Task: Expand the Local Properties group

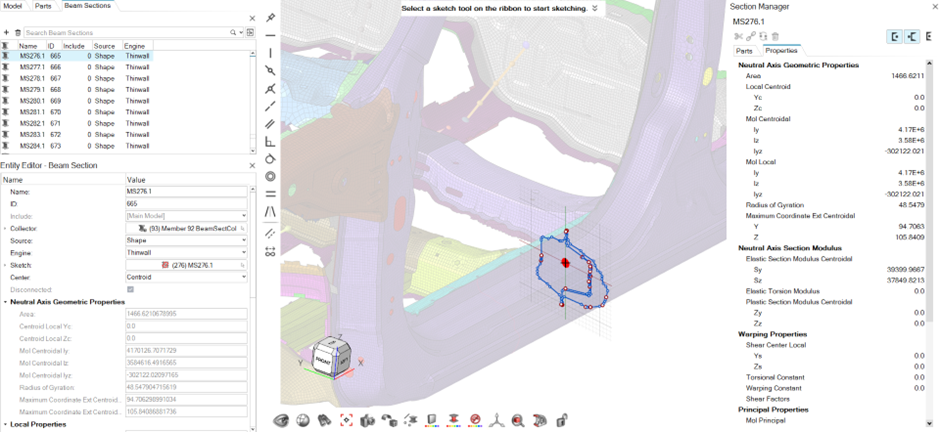Action: pos(5,425)
